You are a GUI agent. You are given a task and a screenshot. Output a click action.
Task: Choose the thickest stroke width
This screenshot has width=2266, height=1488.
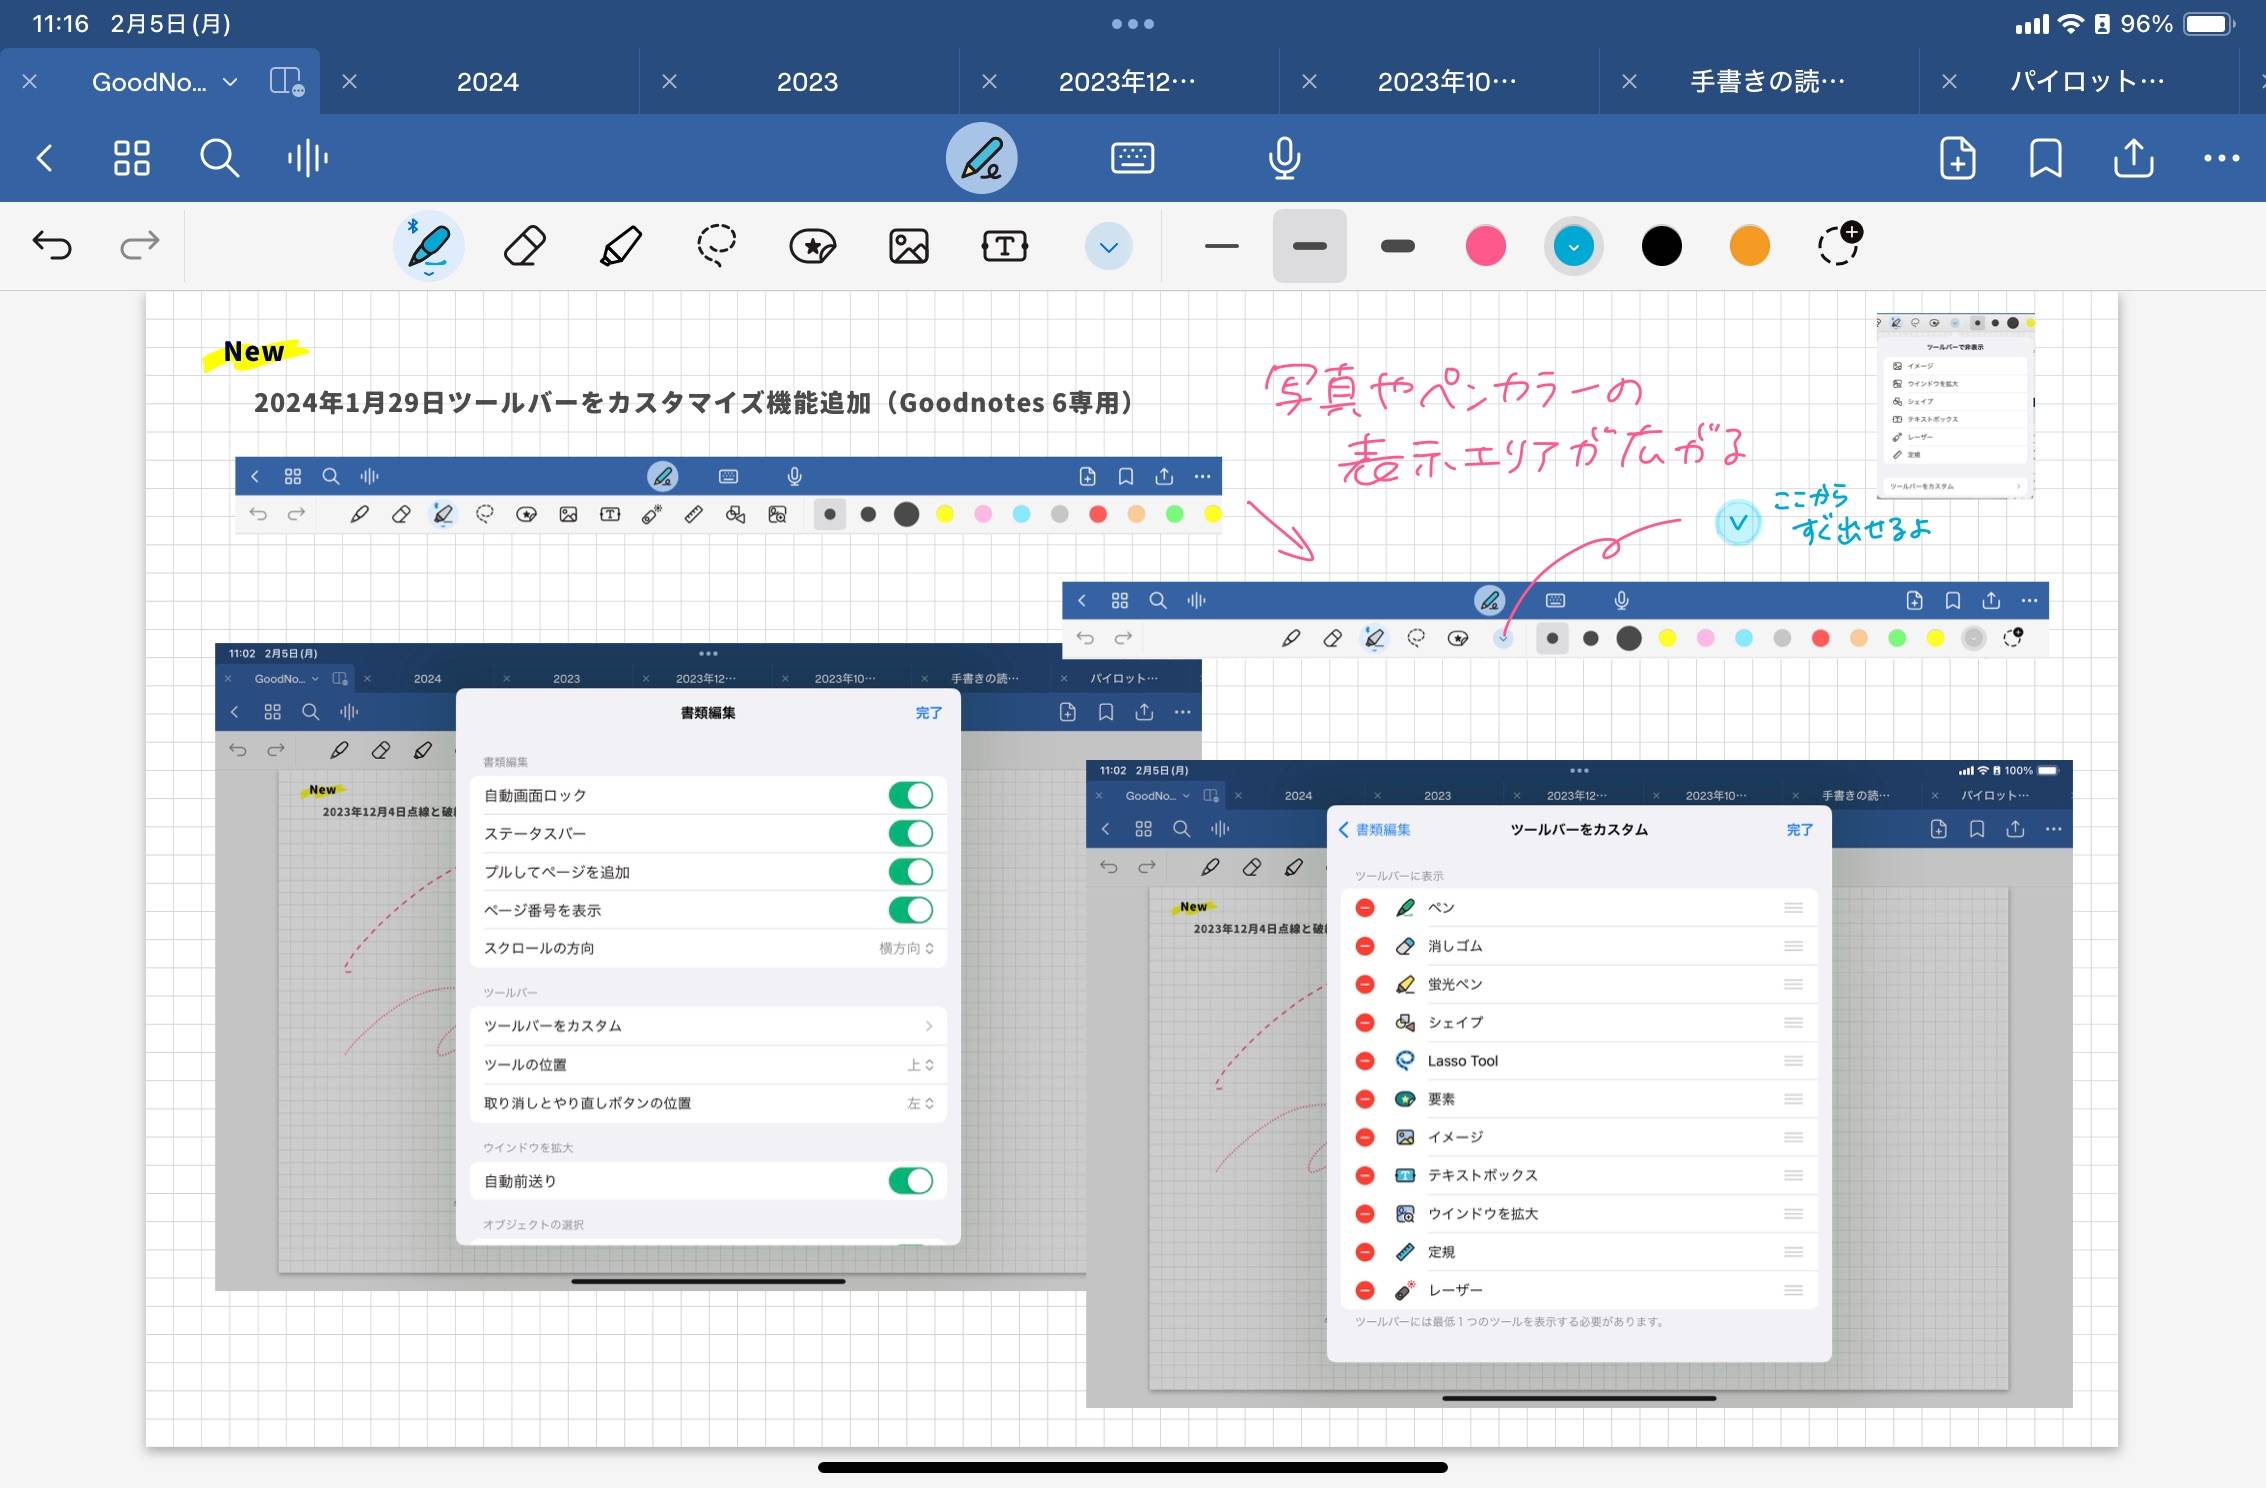(x=1397, y=246)
